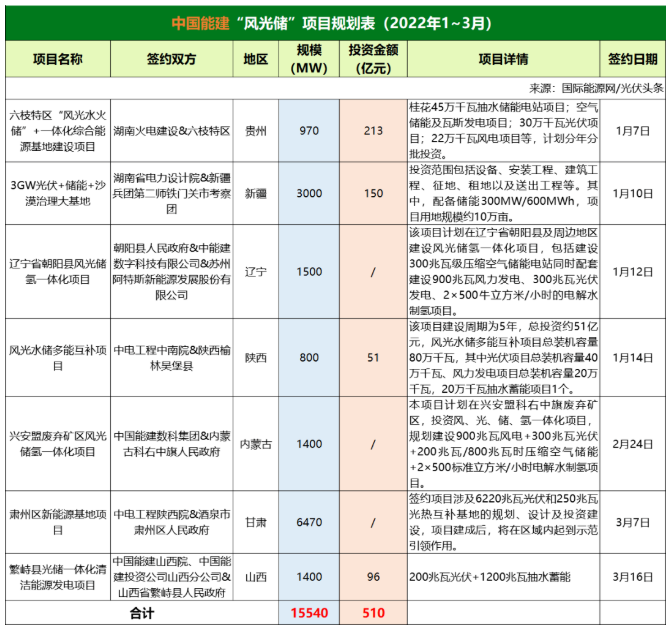Click the 中国能建 "风光储" table title
Image resolution: width=669 pixels, height=631 pixels.
point(334,22)
